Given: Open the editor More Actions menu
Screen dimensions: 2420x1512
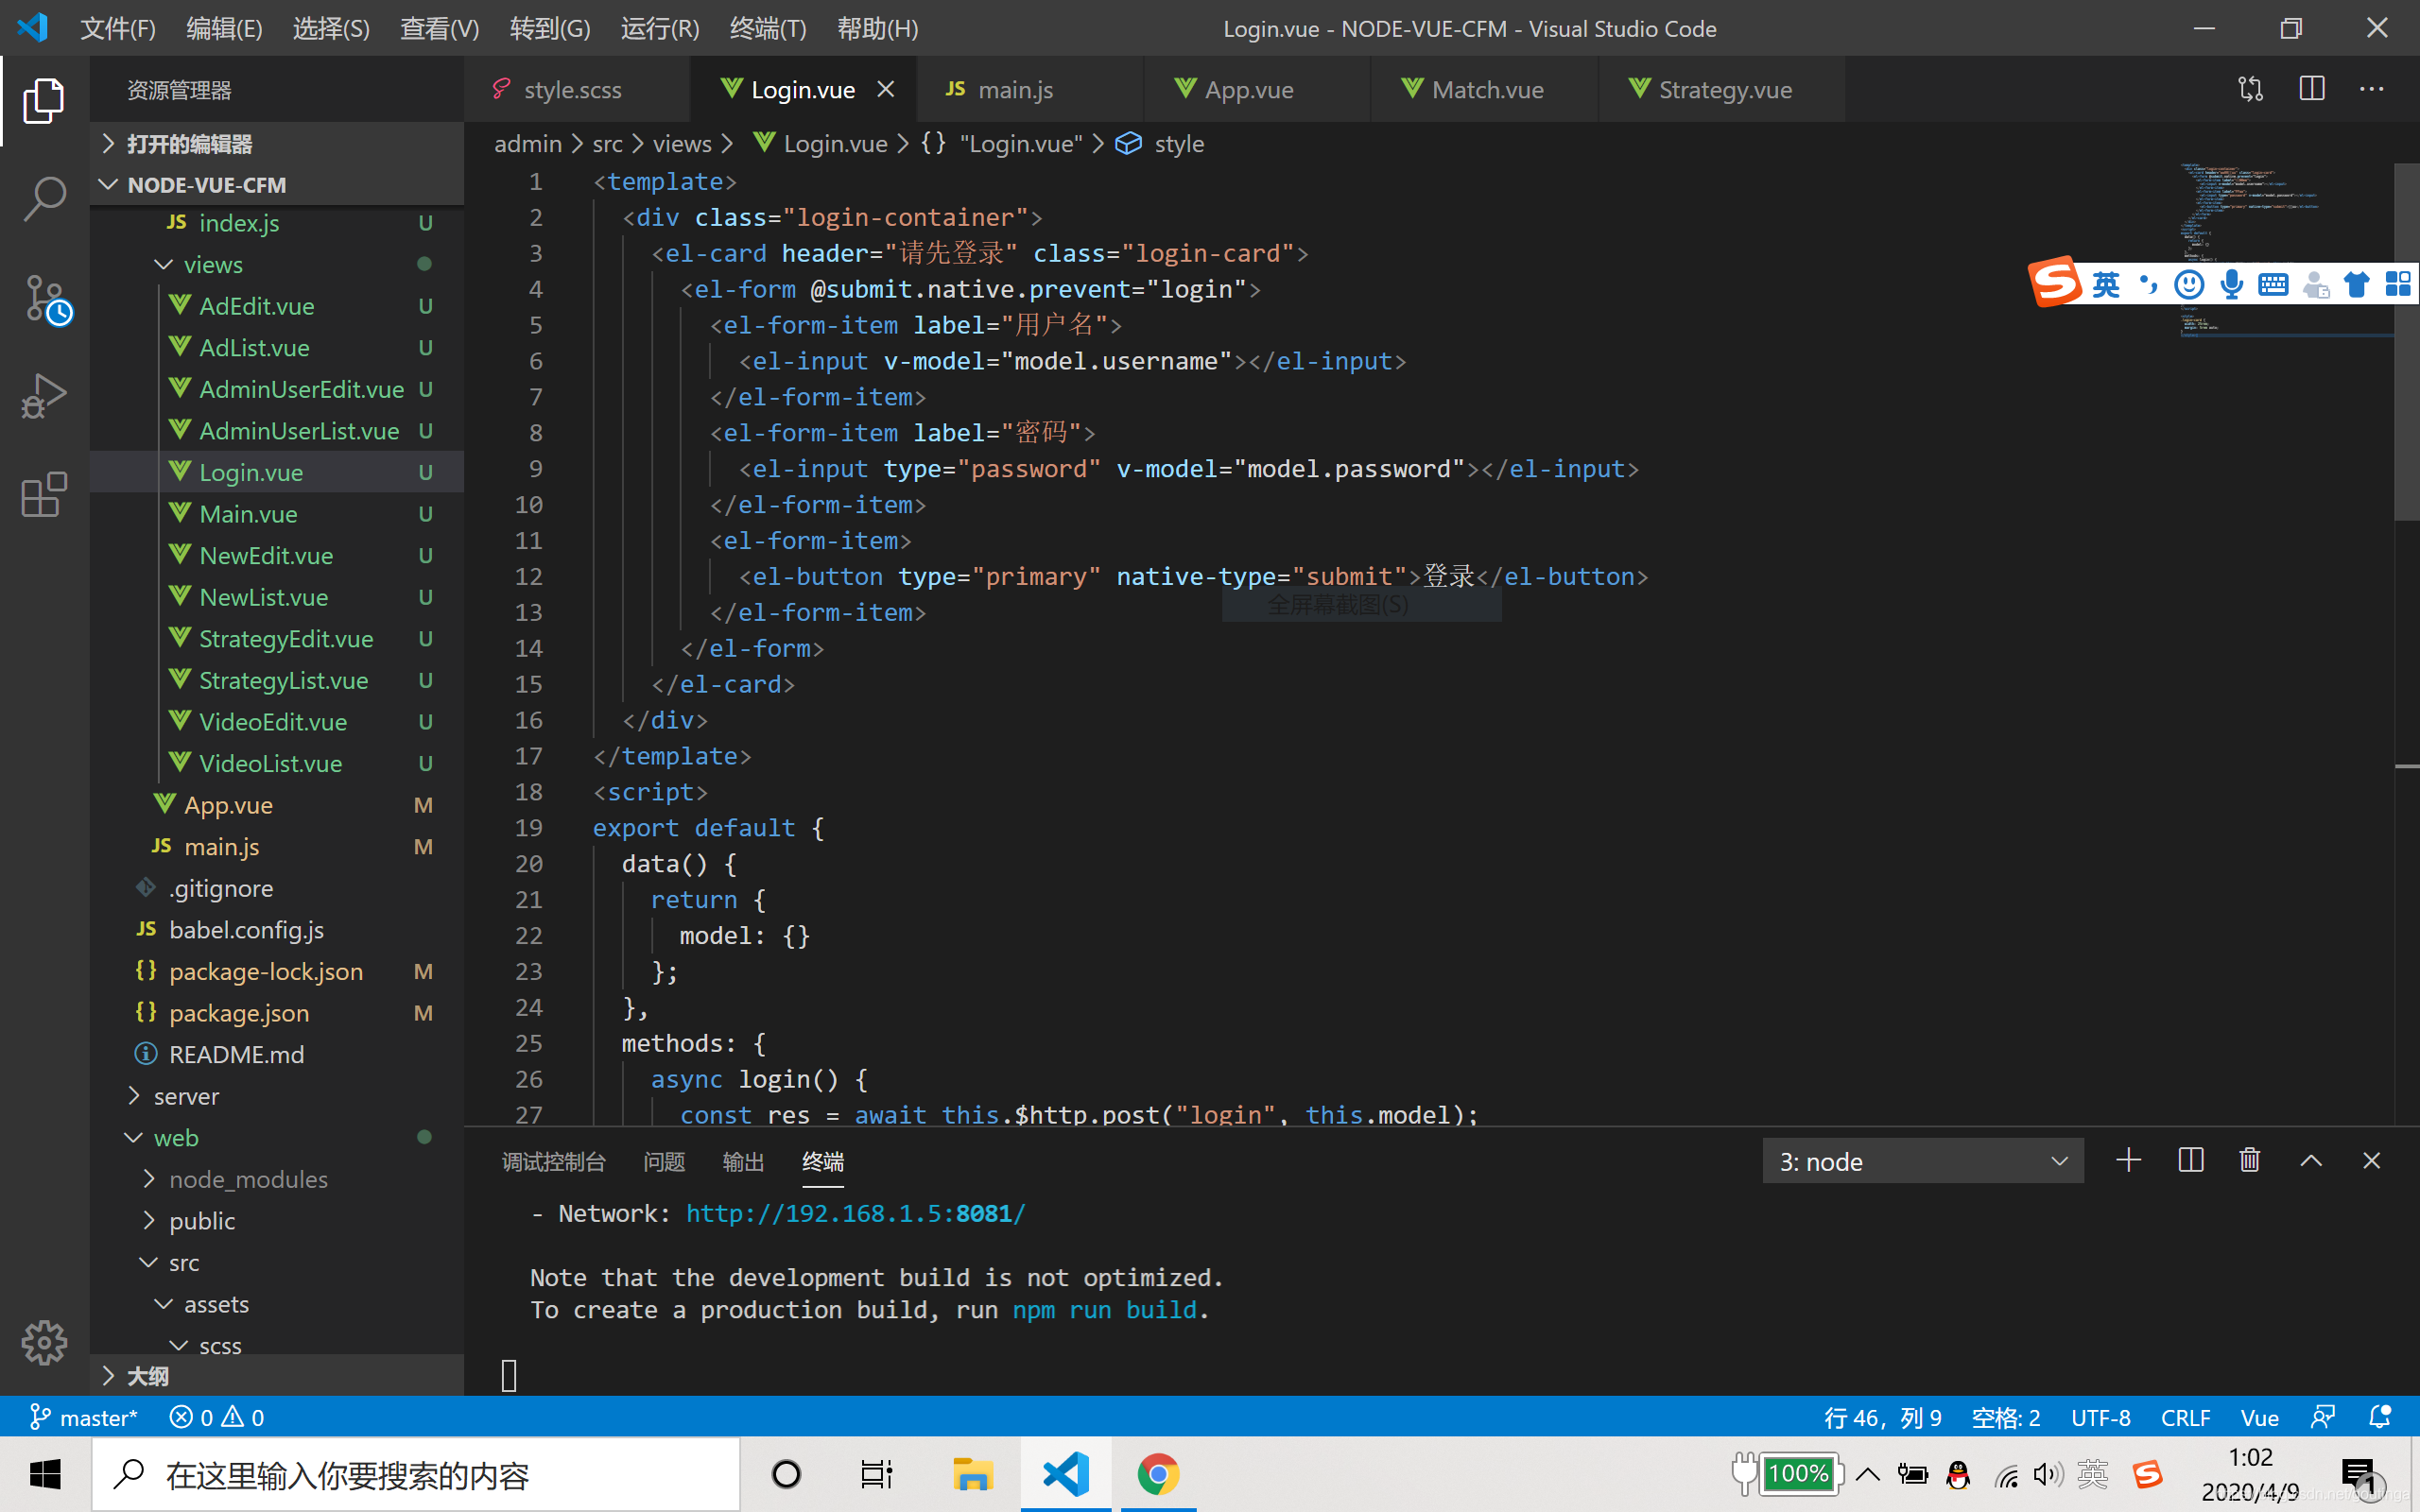Looking at the screenshot, I should click(x=2372, y=90).
